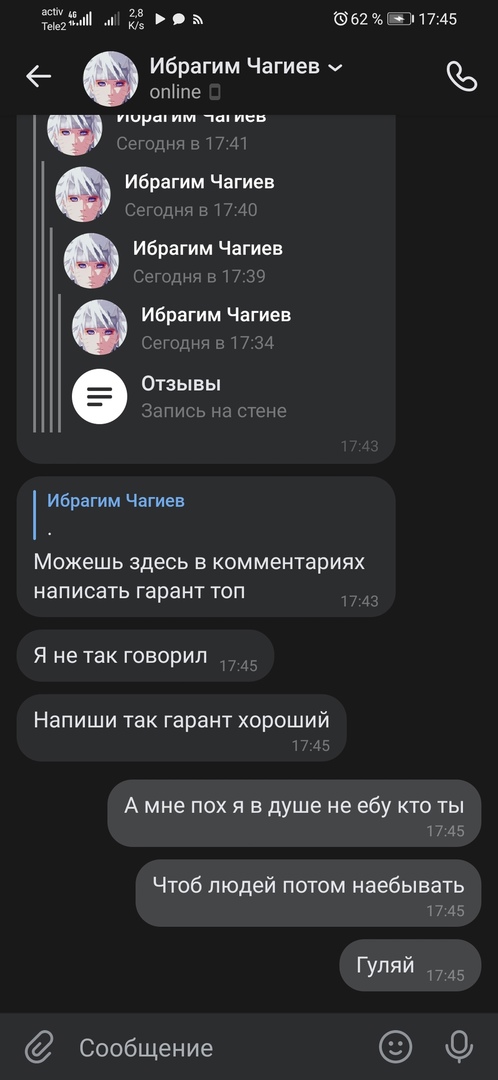The height and width of the screenshot is (1080, 498).
Task: Tap quoted reply from Ибрагим Чагиев in blue
Action: pyautogui.click(x=116, y=501)
